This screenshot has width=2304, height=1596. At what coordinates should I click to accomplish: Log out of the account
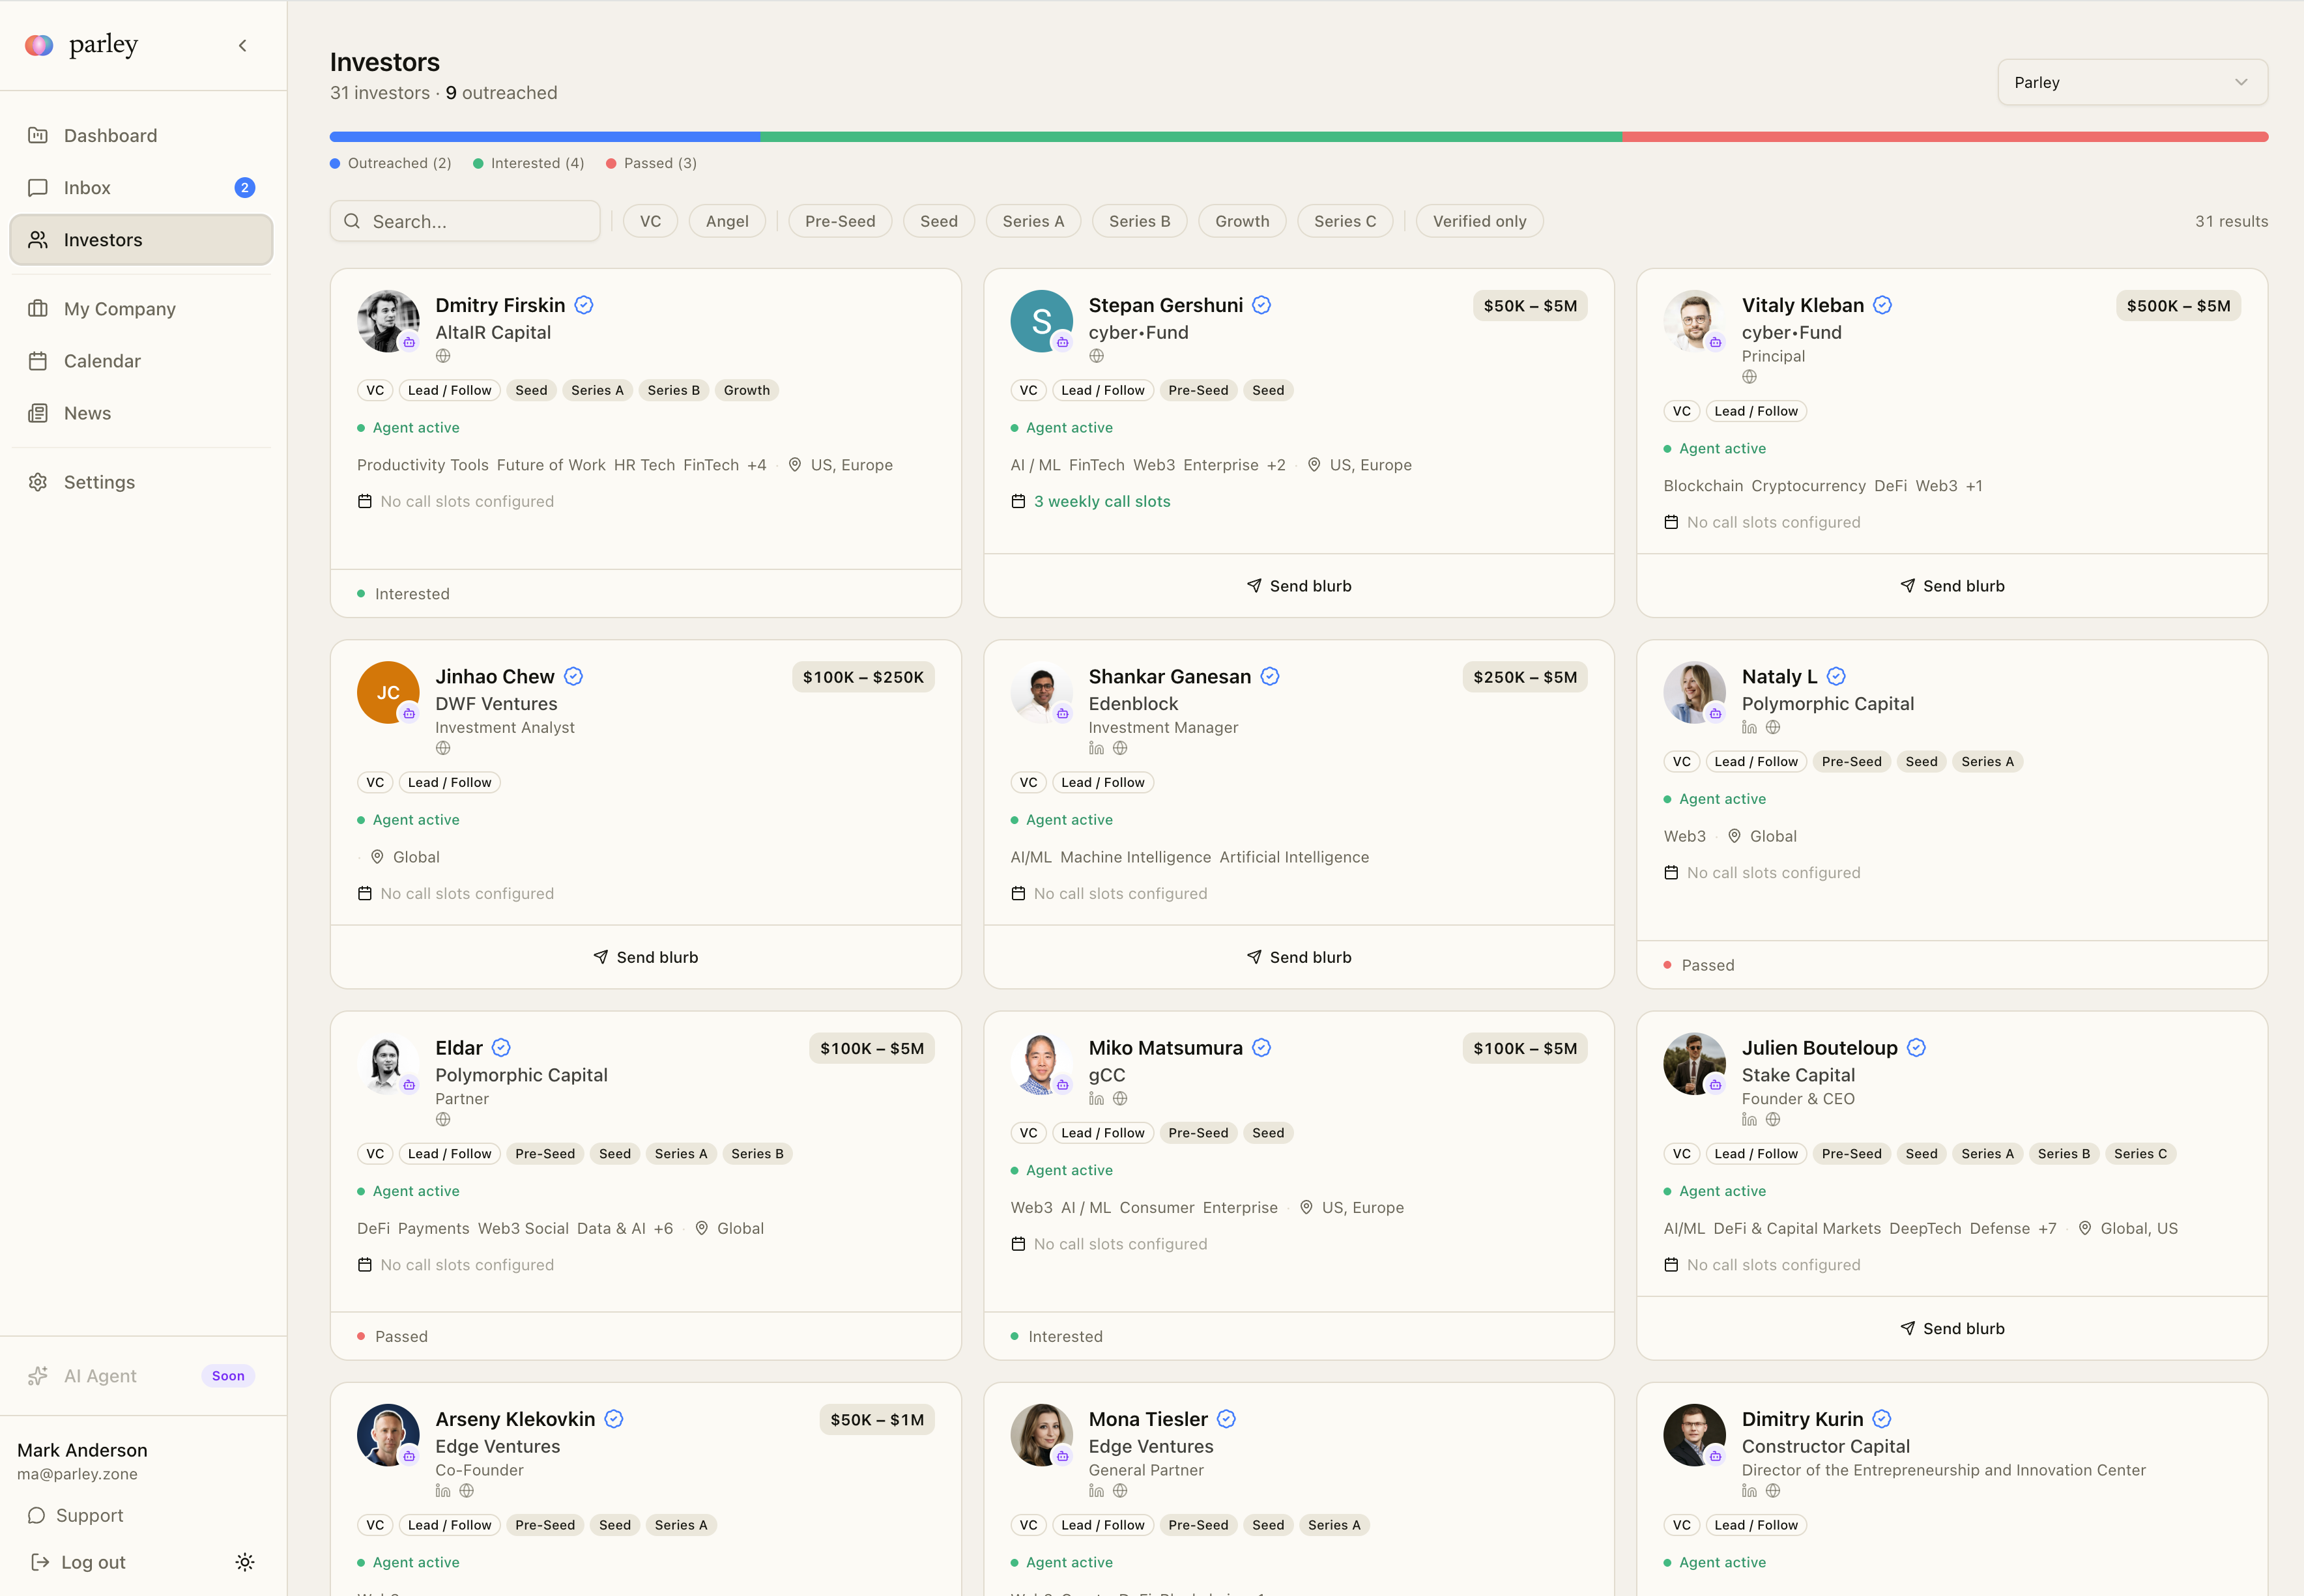79,1562
